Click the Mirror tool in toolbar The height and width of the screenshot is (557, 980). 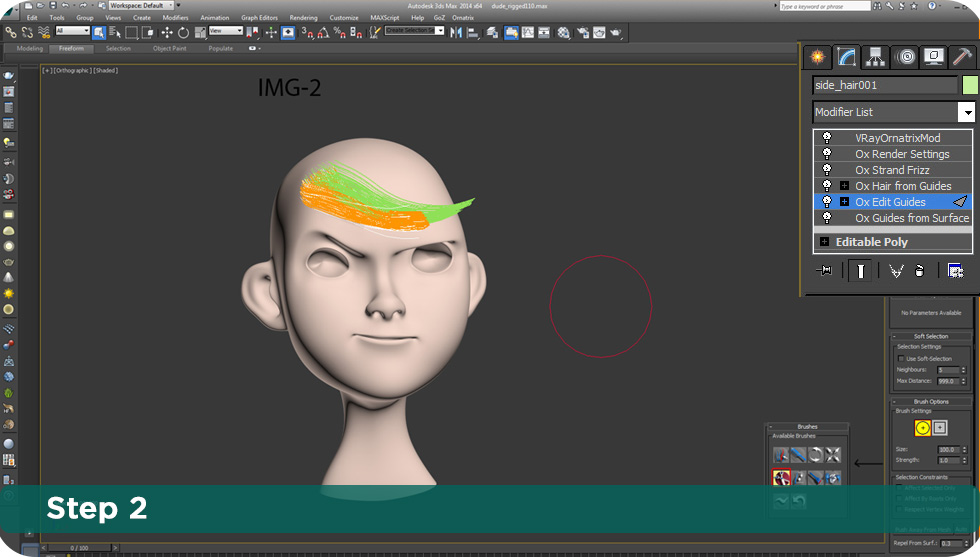pyautogui.click(x=456, y=33)
